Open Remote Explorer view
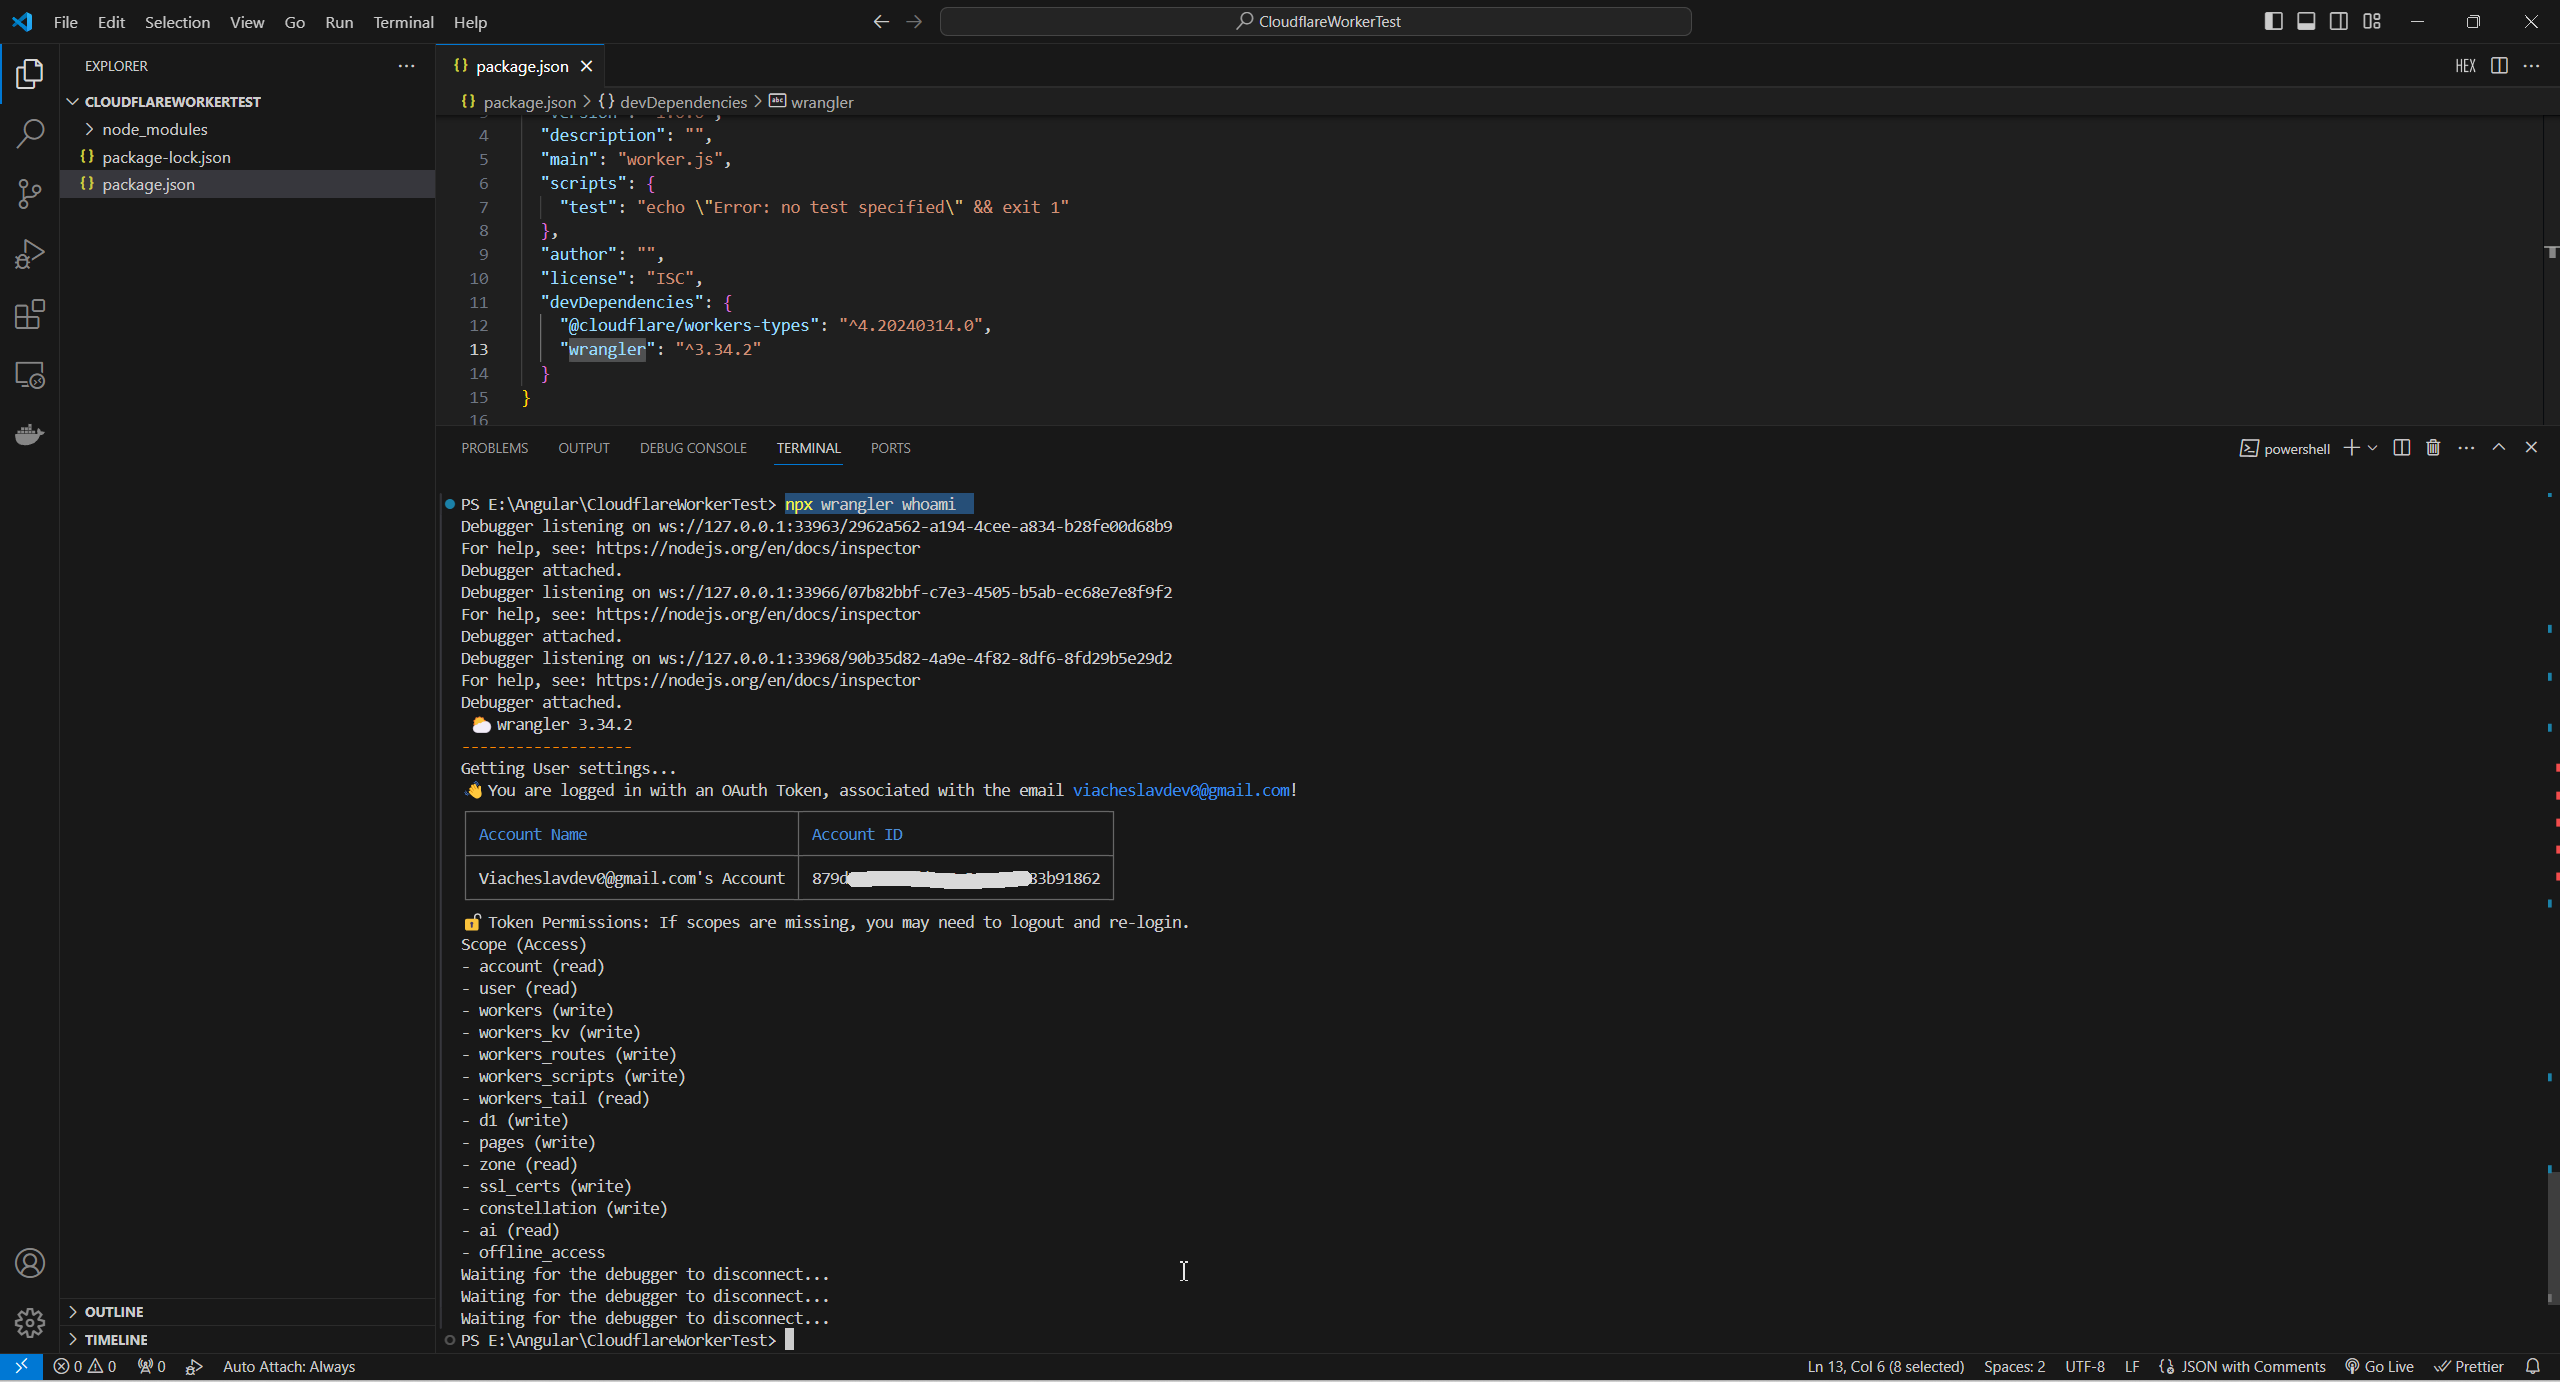 (x=30, y=375)
